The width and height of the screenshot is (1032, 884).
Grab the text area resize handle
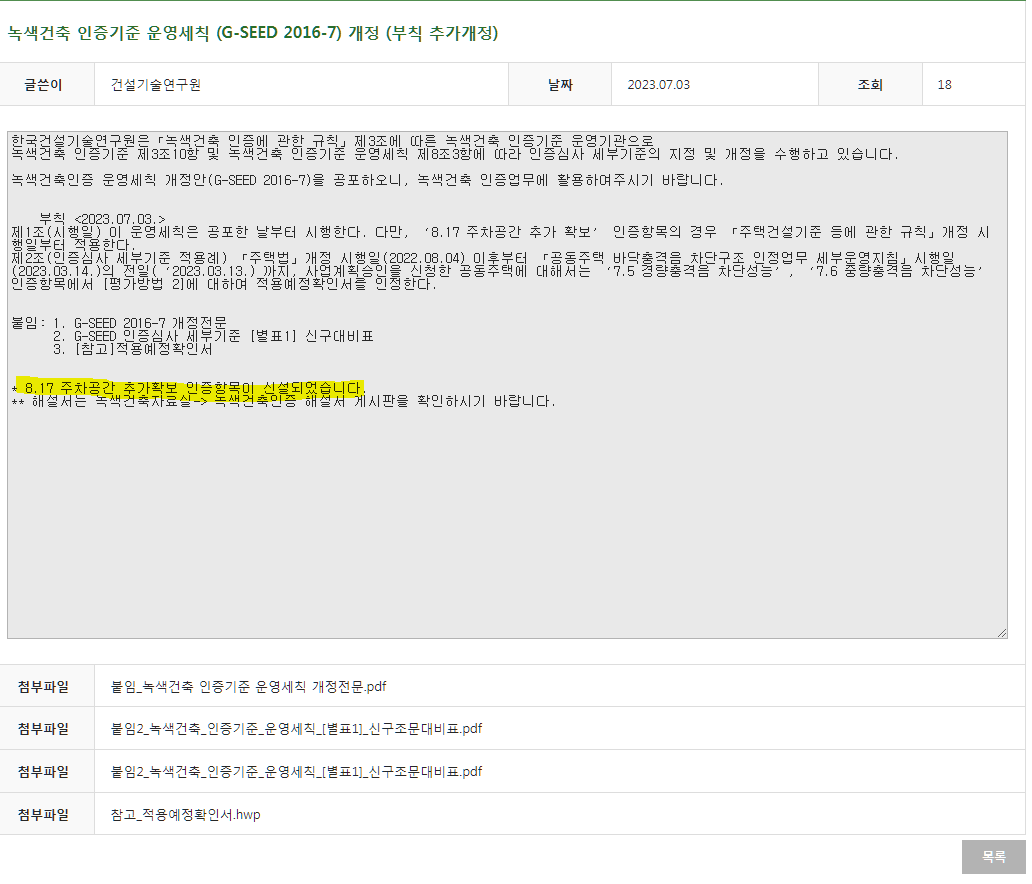(x=1002, y=633)
